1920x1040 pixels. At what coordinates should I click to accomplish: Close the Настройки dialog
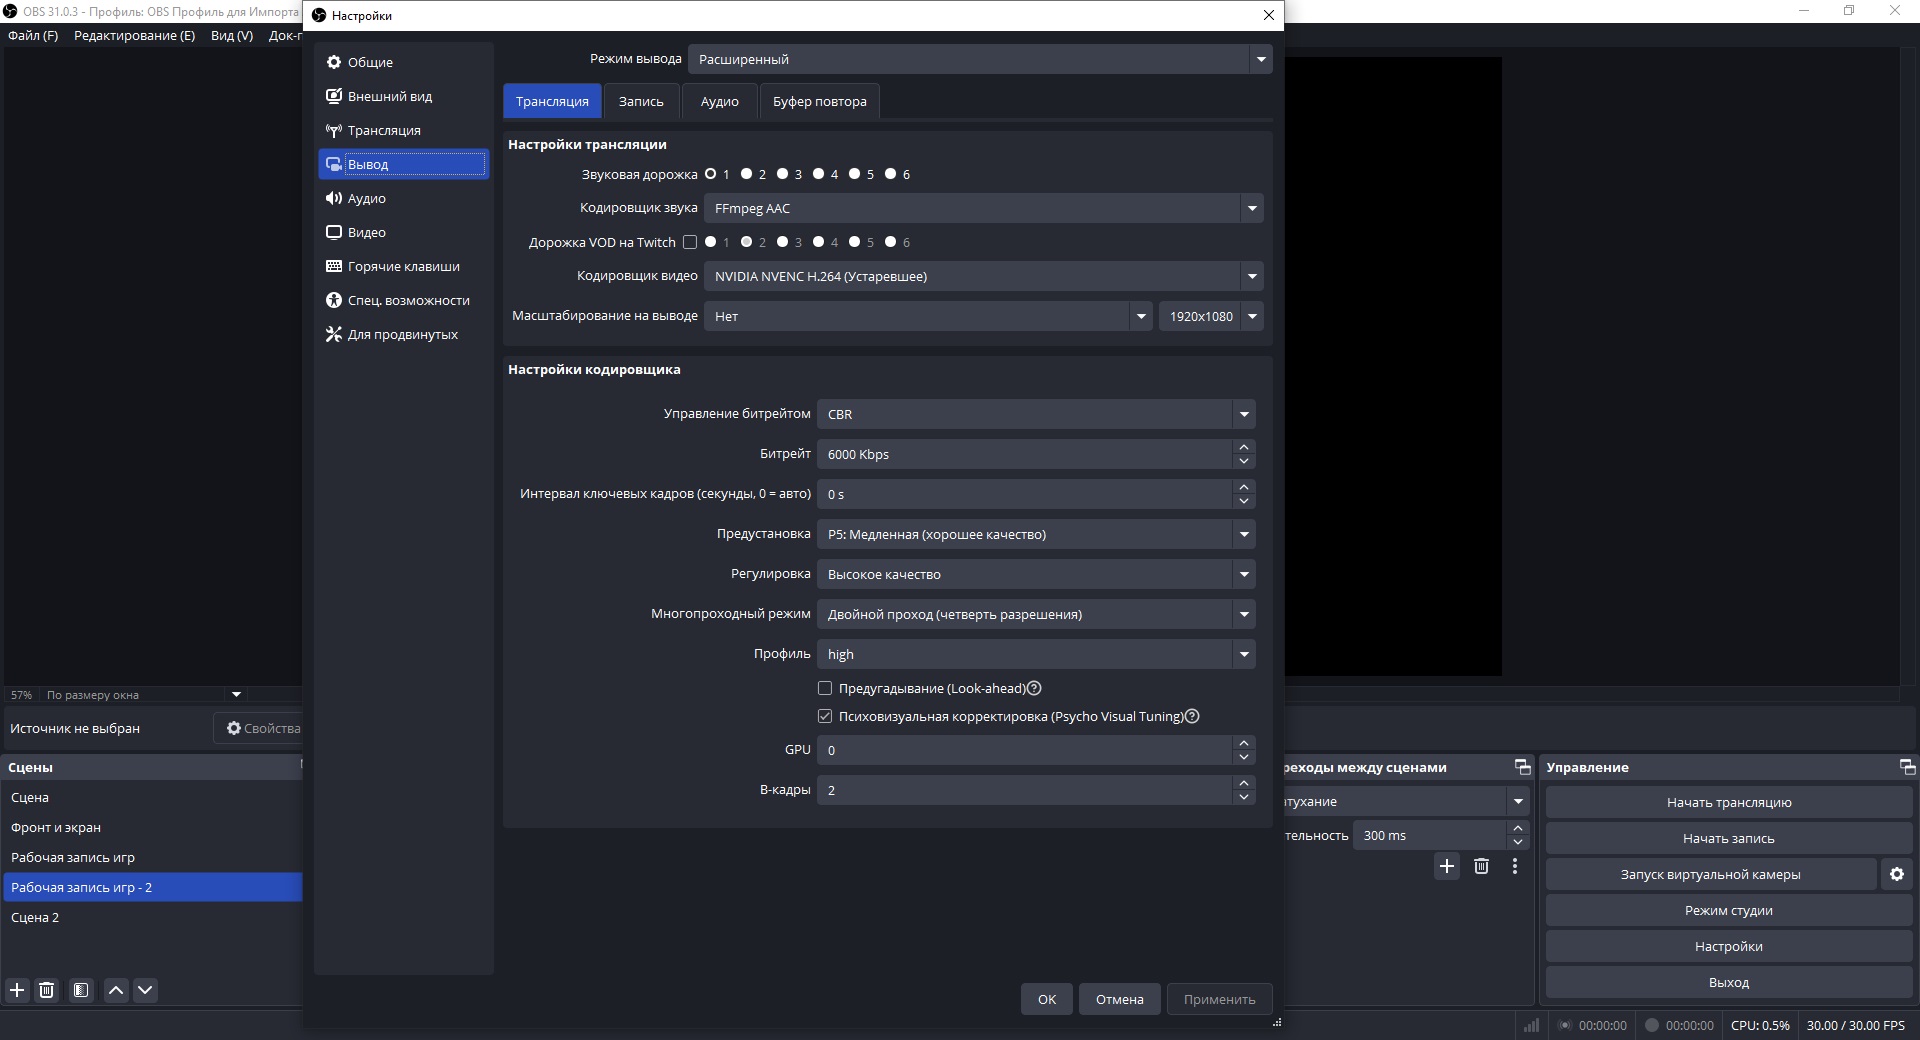[x=1269, y=15]
